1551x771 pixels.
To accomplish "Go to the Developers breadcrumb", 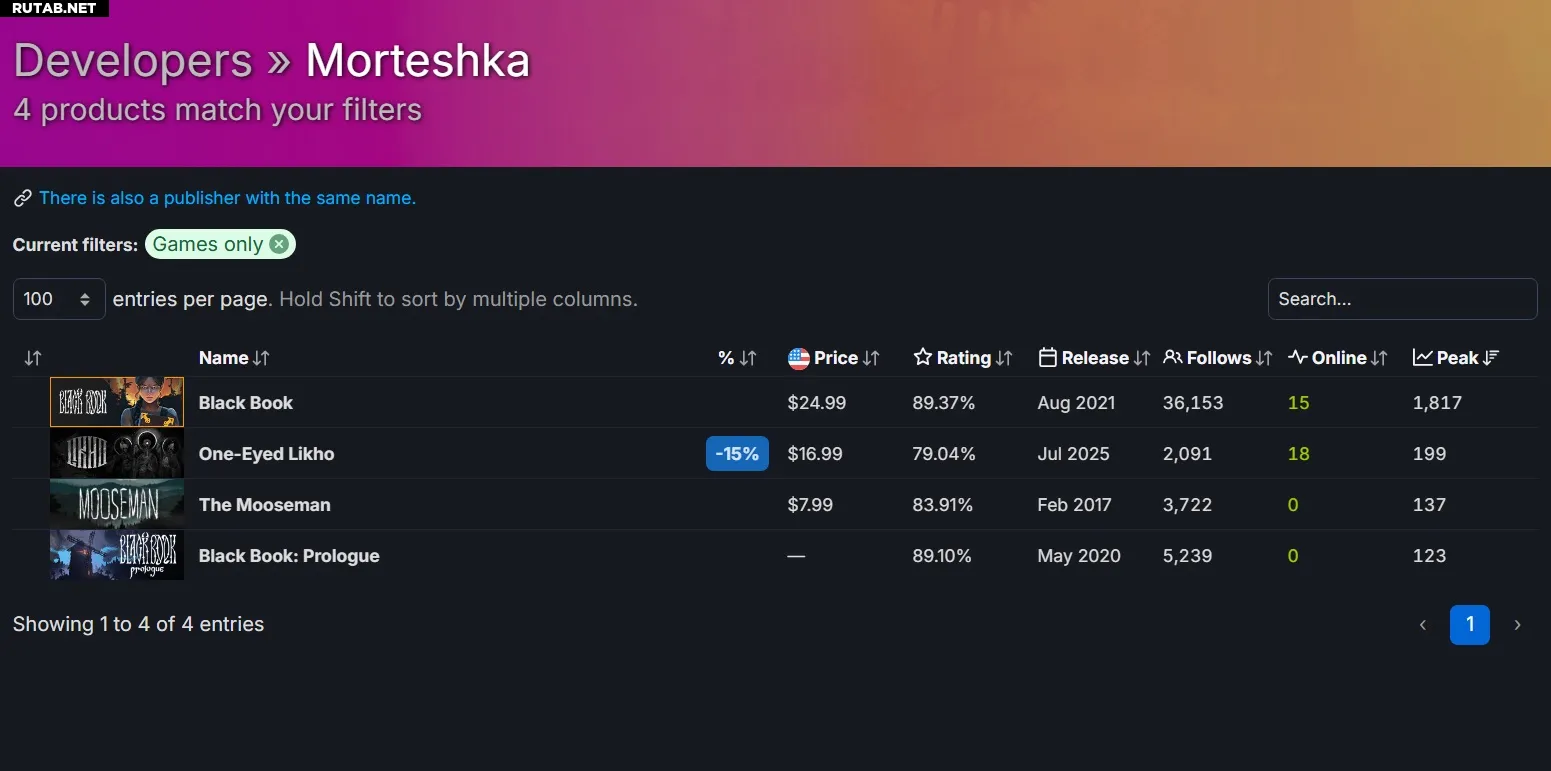I will (x=133, y=60).
